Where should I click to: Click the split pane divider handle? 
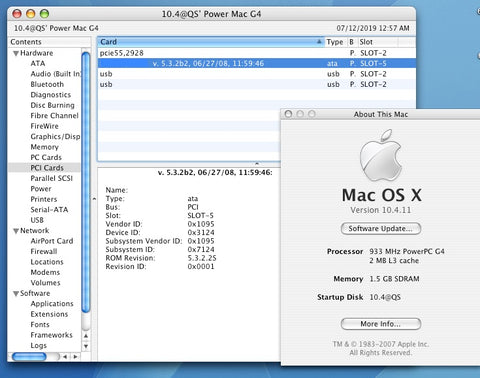[257, 164]
